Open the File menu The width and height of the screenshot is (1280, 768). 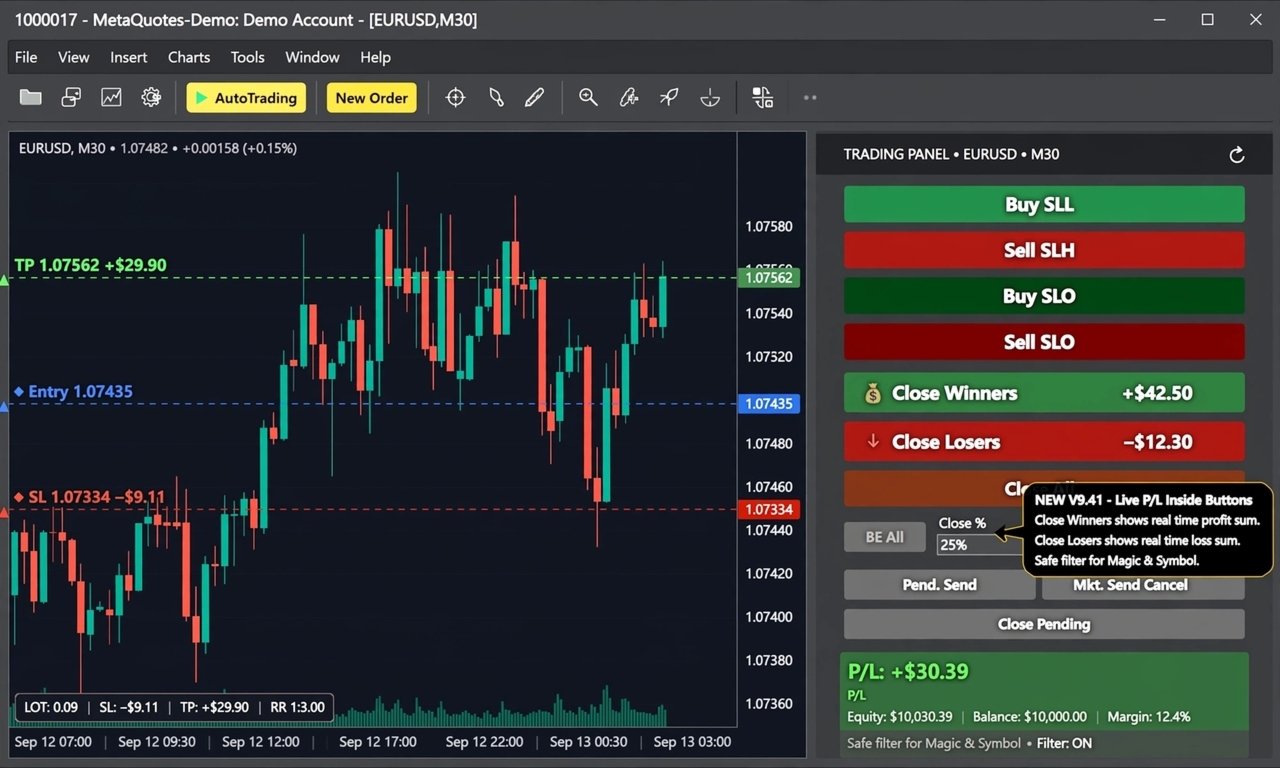[26, 57]
